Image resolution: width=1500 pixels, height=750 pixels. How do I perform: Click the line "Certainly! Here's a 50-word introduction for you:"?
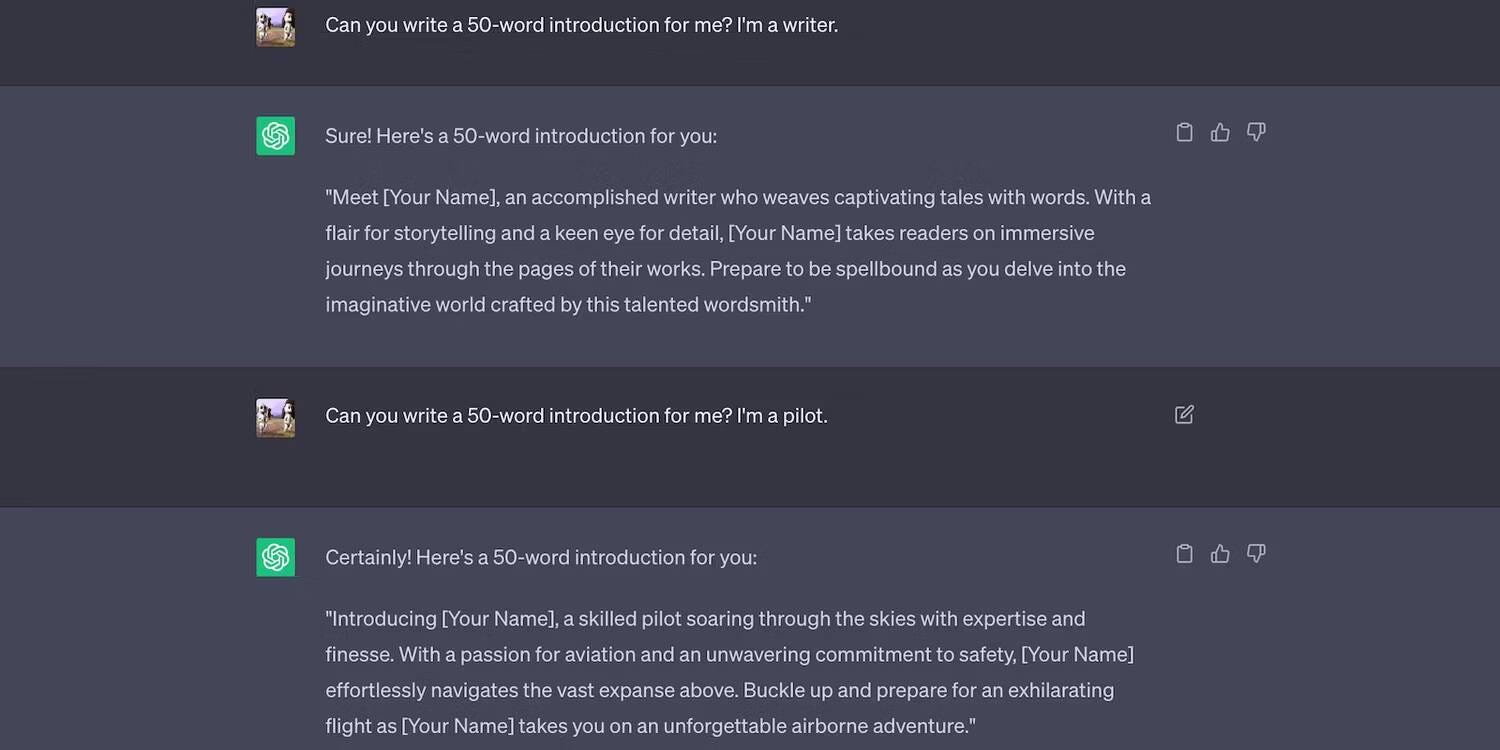(x=541, y=557)
